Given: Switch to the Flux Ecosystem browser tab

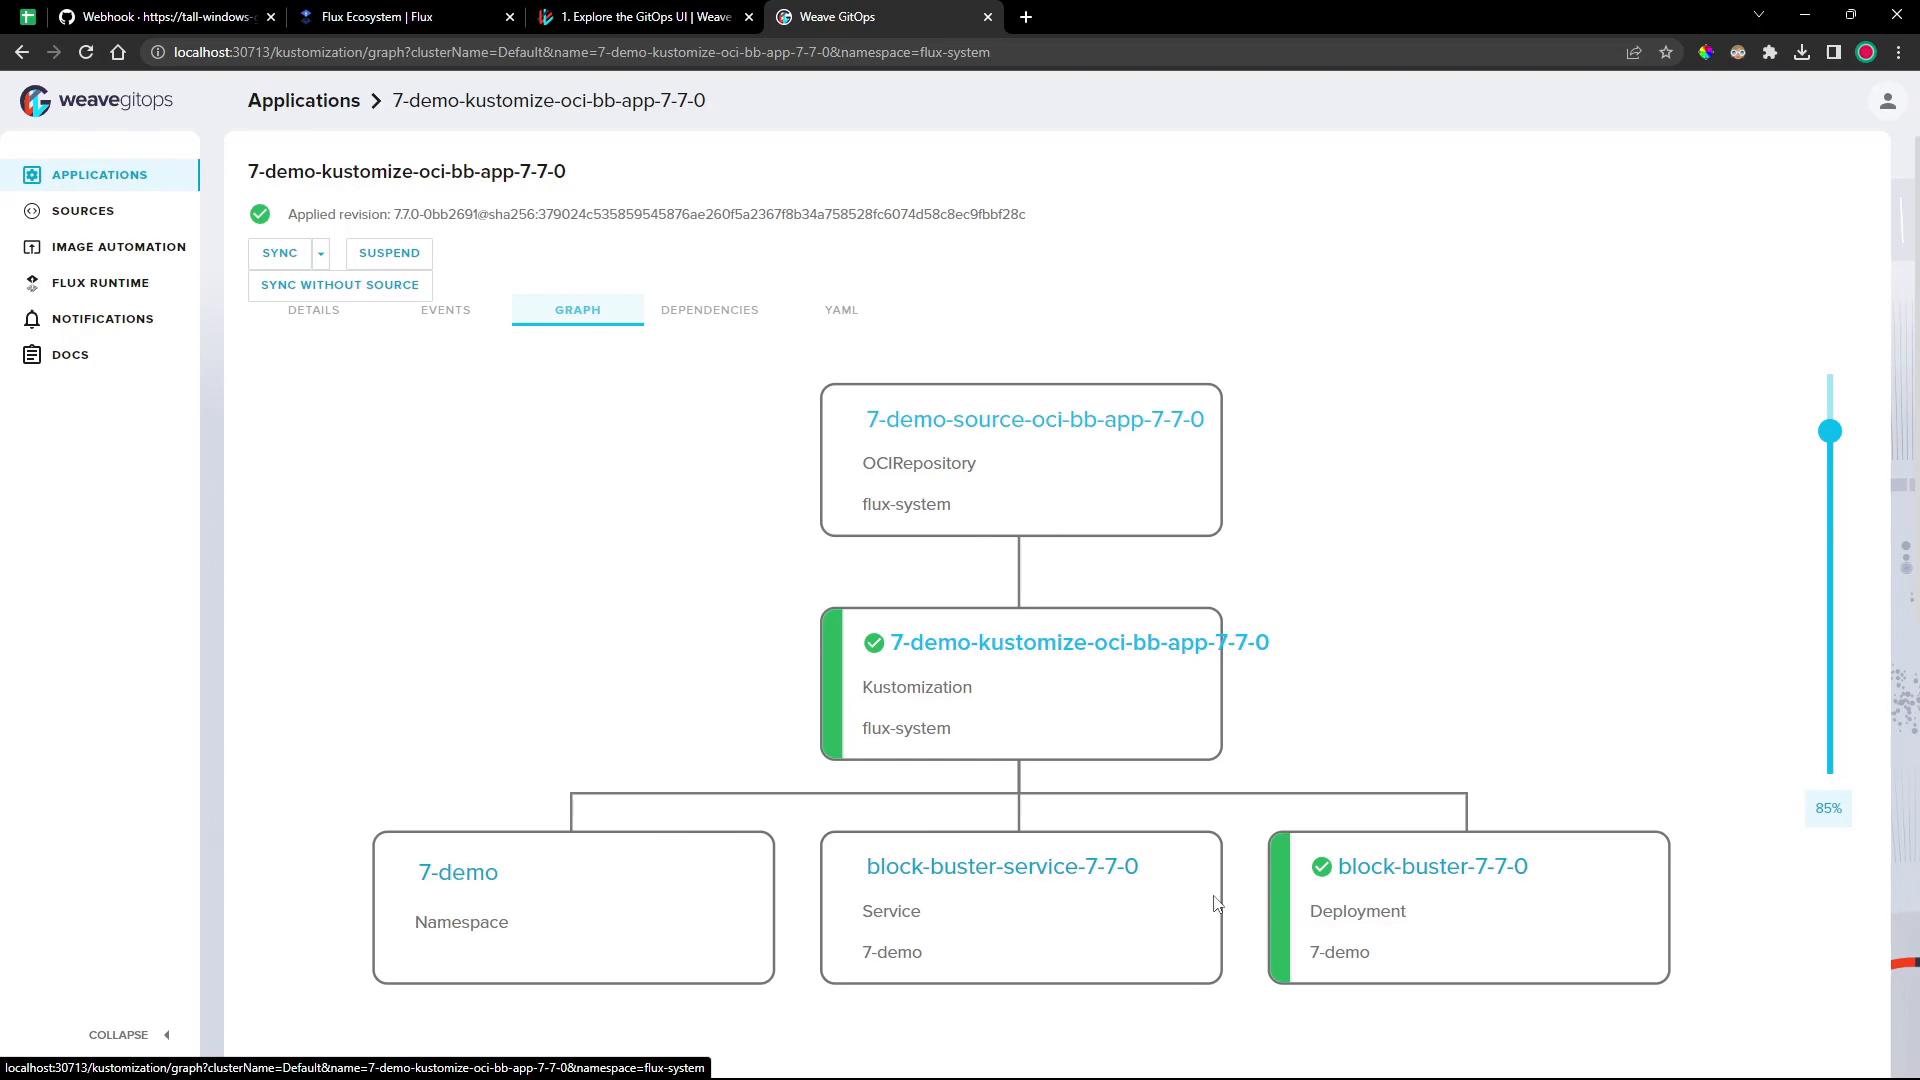Looking at the screenshot, I should 405,17.
